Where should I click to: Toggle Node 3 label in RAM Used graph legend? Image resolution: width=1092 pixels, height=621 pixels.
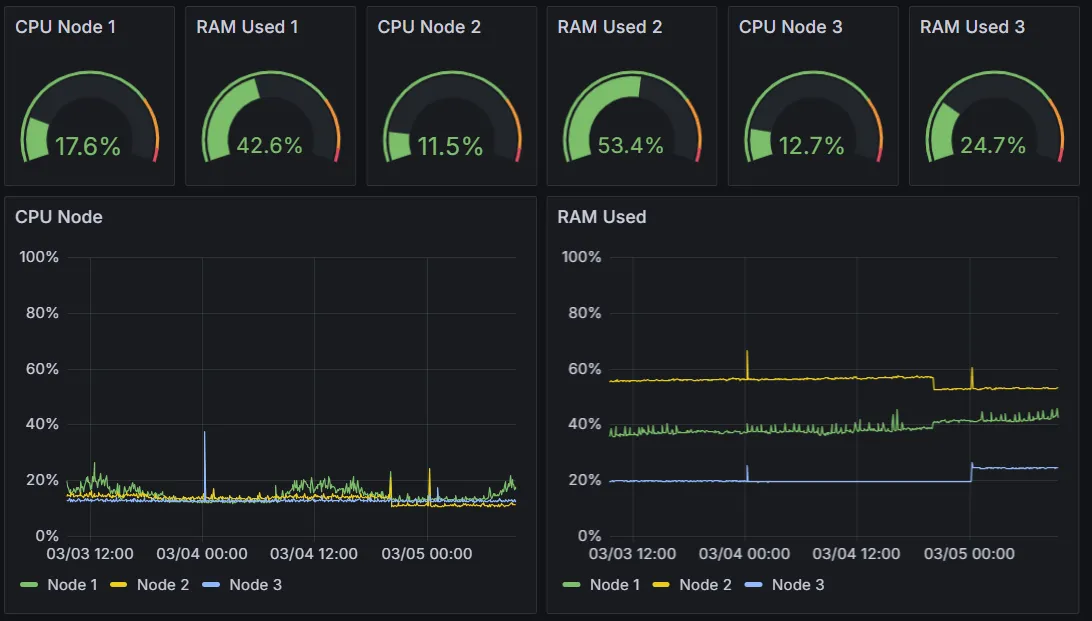coord(797,585)
